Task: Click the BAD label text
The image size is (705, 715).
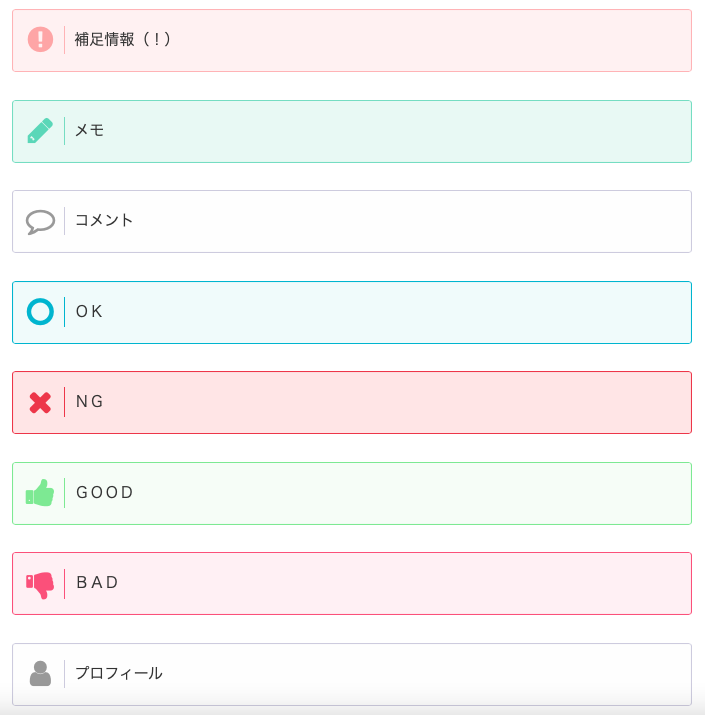Action: [x=98, y=583]
